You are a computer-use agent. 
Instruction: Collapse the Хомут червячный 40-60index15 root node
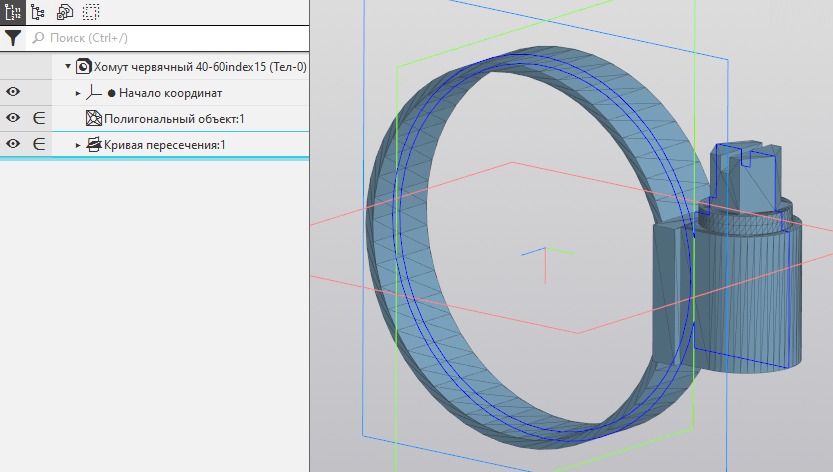click(x=69, y=67)
